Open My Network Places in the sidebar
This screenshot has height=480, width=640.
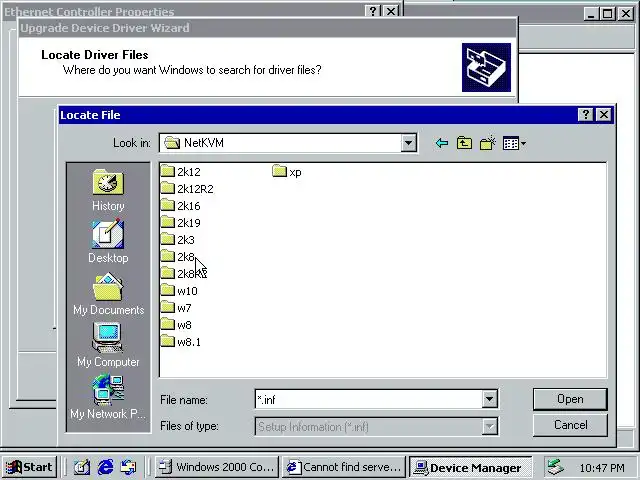pos(108,397)
